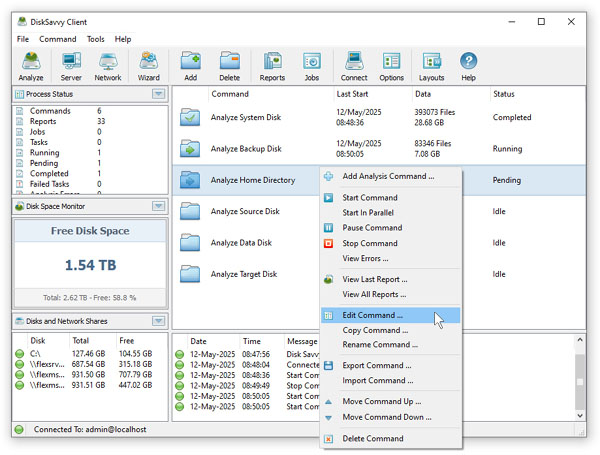The image size is (600, 455).
Task: Select View All Reports menu entry
Action: [390, 294]
